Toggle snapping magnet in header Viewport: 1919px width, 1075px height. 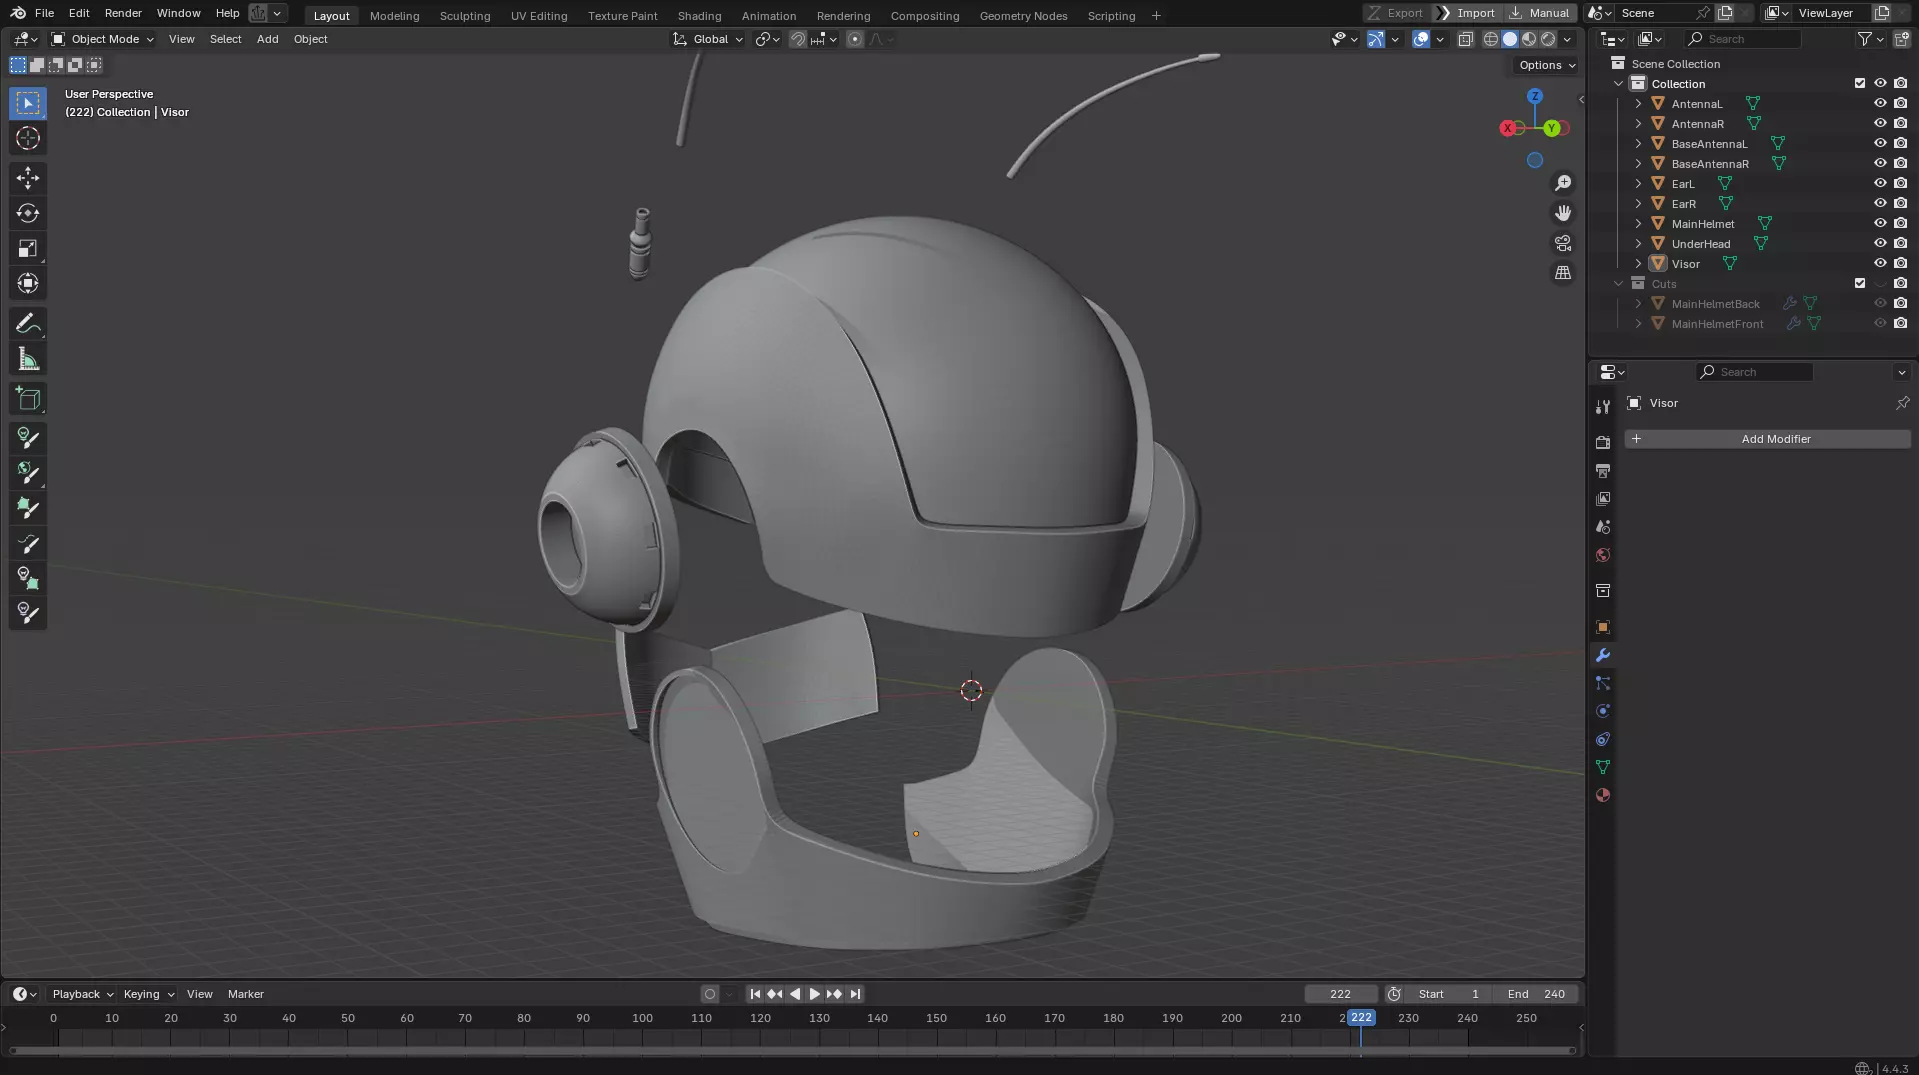point(798,39)
